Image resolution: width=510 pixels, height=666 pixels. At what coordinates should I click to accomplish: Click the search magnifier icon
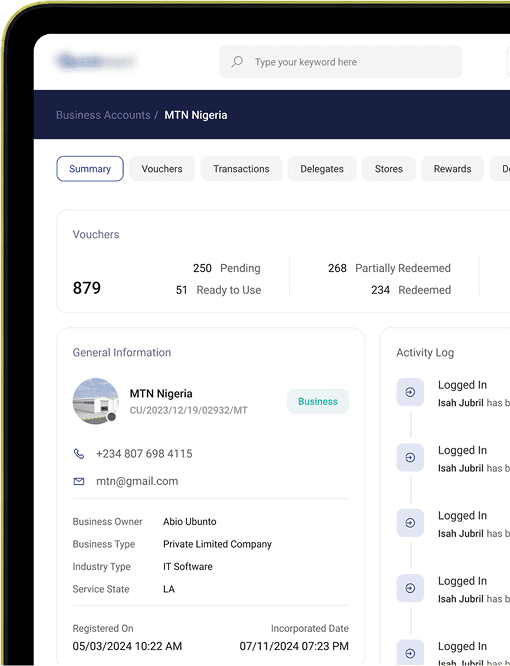click(237, 62)
